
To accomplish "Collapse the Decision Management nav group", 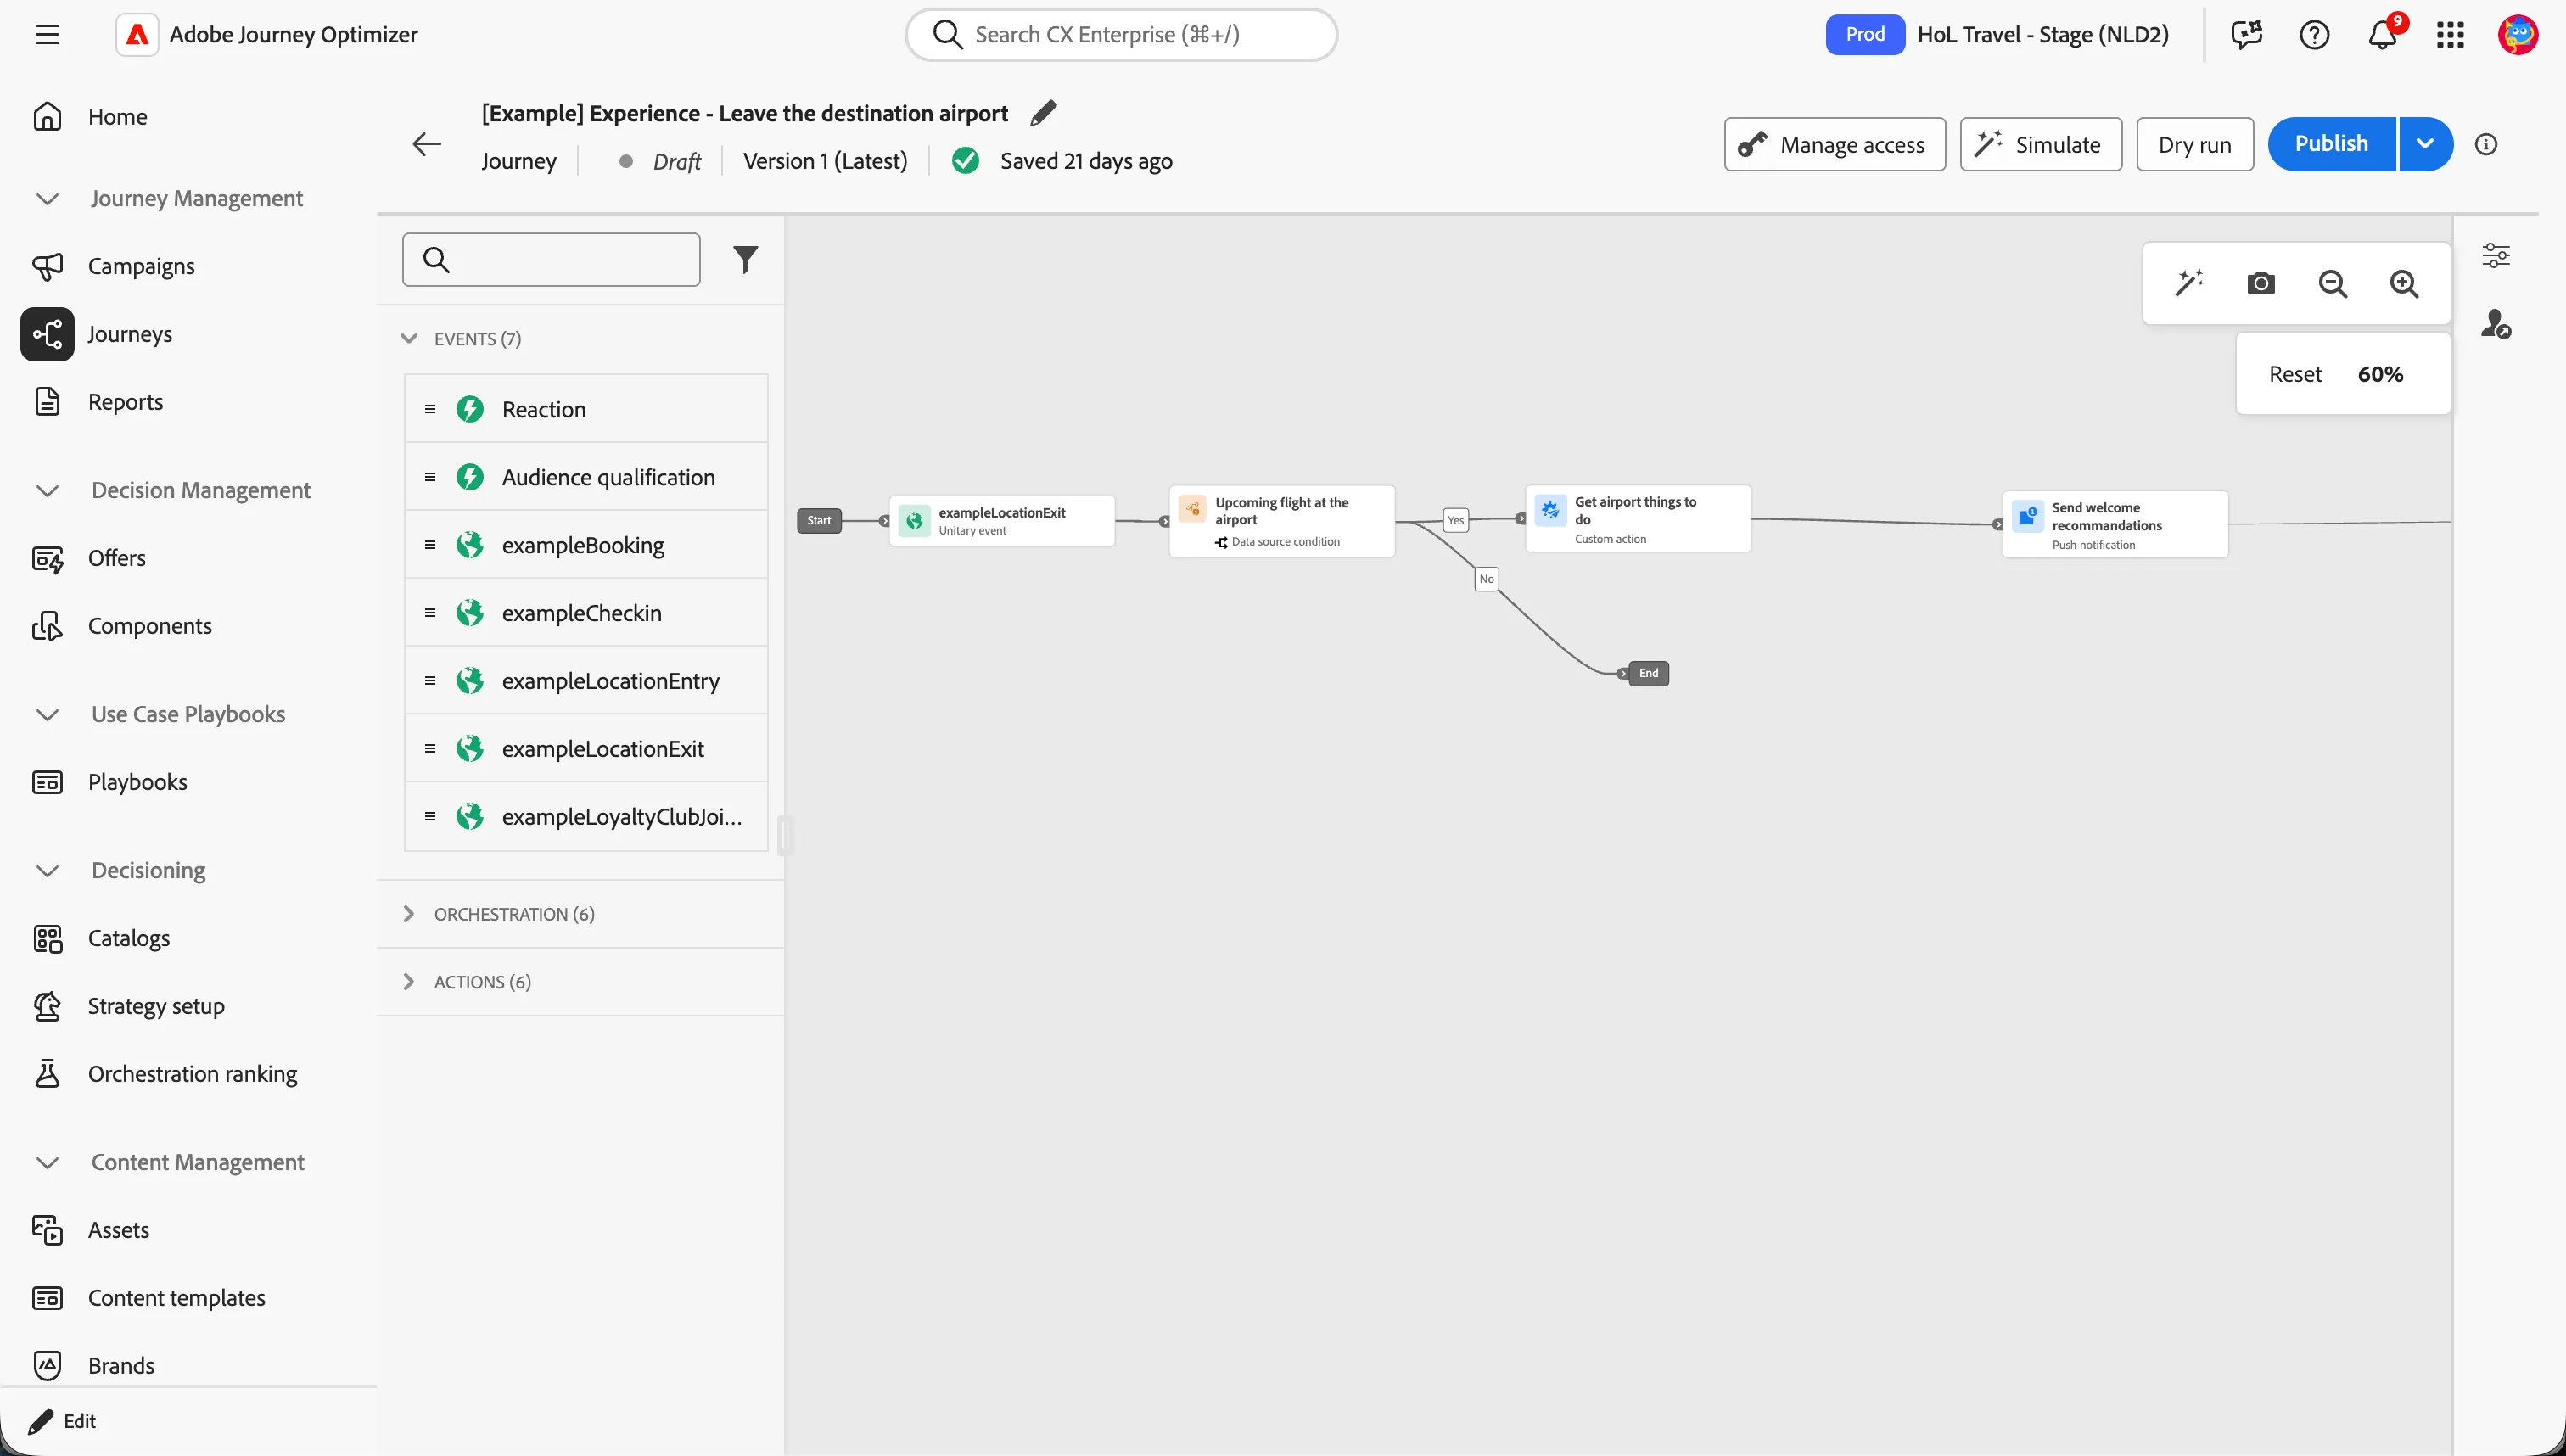I will tap(47, 490).
